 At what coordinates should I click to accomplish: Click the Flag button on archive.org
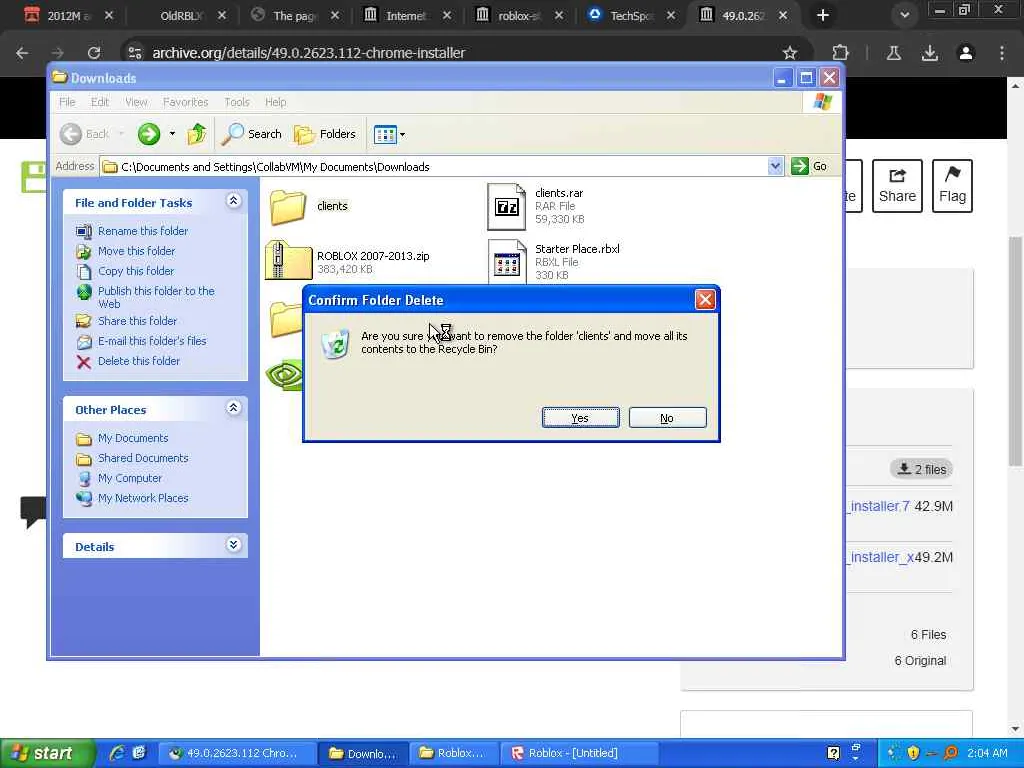click(952, 186)
